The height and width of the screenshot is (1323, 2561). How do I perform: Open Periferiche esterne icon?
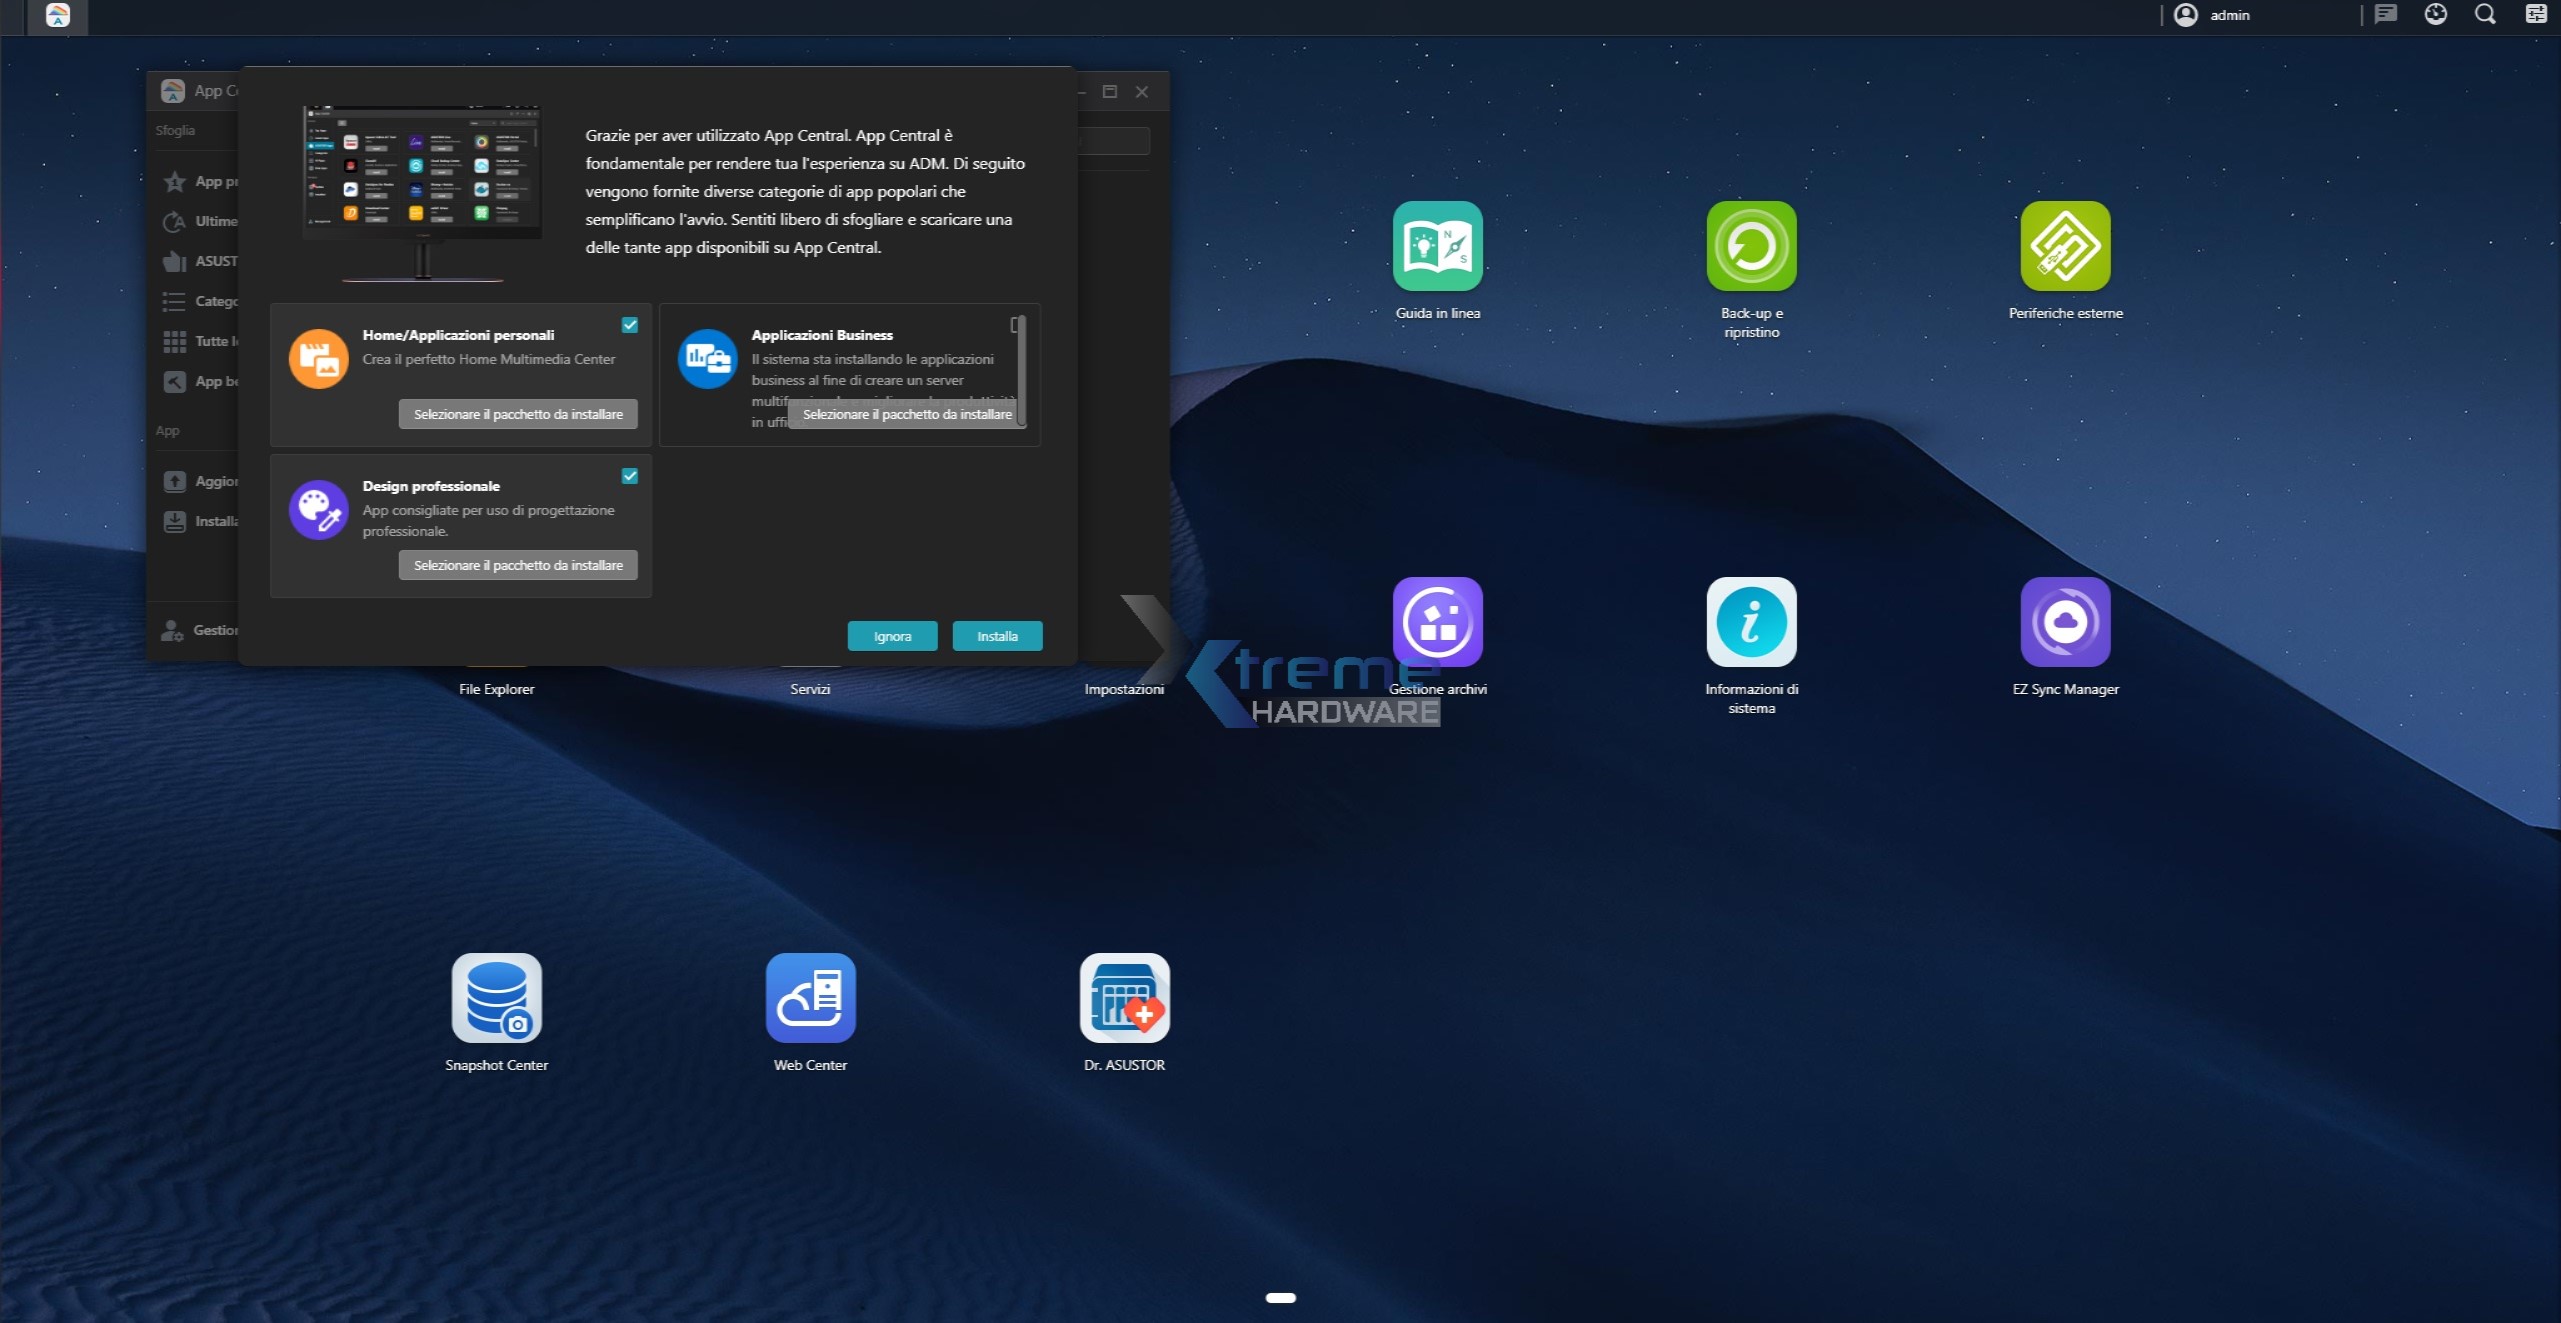coord(2065,246)
